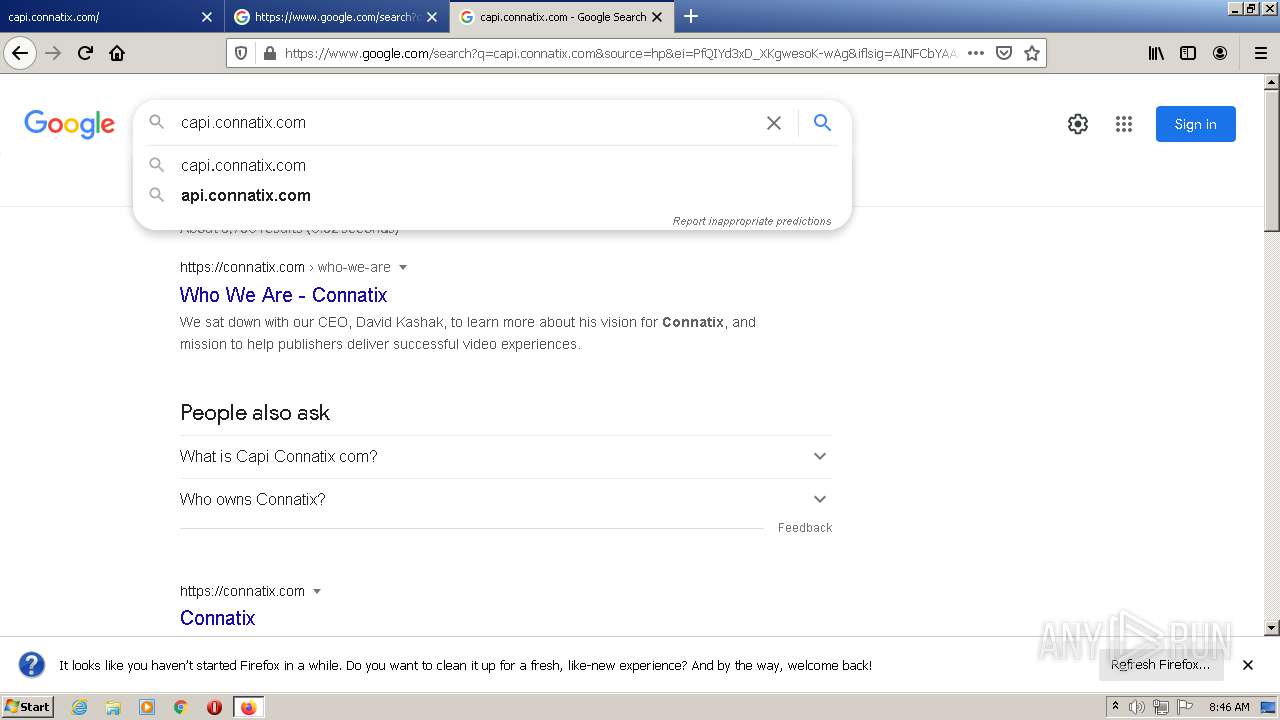This screenshot has height=720, width=1280.
Task: Open the Firefox home page
Action: point(117,53)
